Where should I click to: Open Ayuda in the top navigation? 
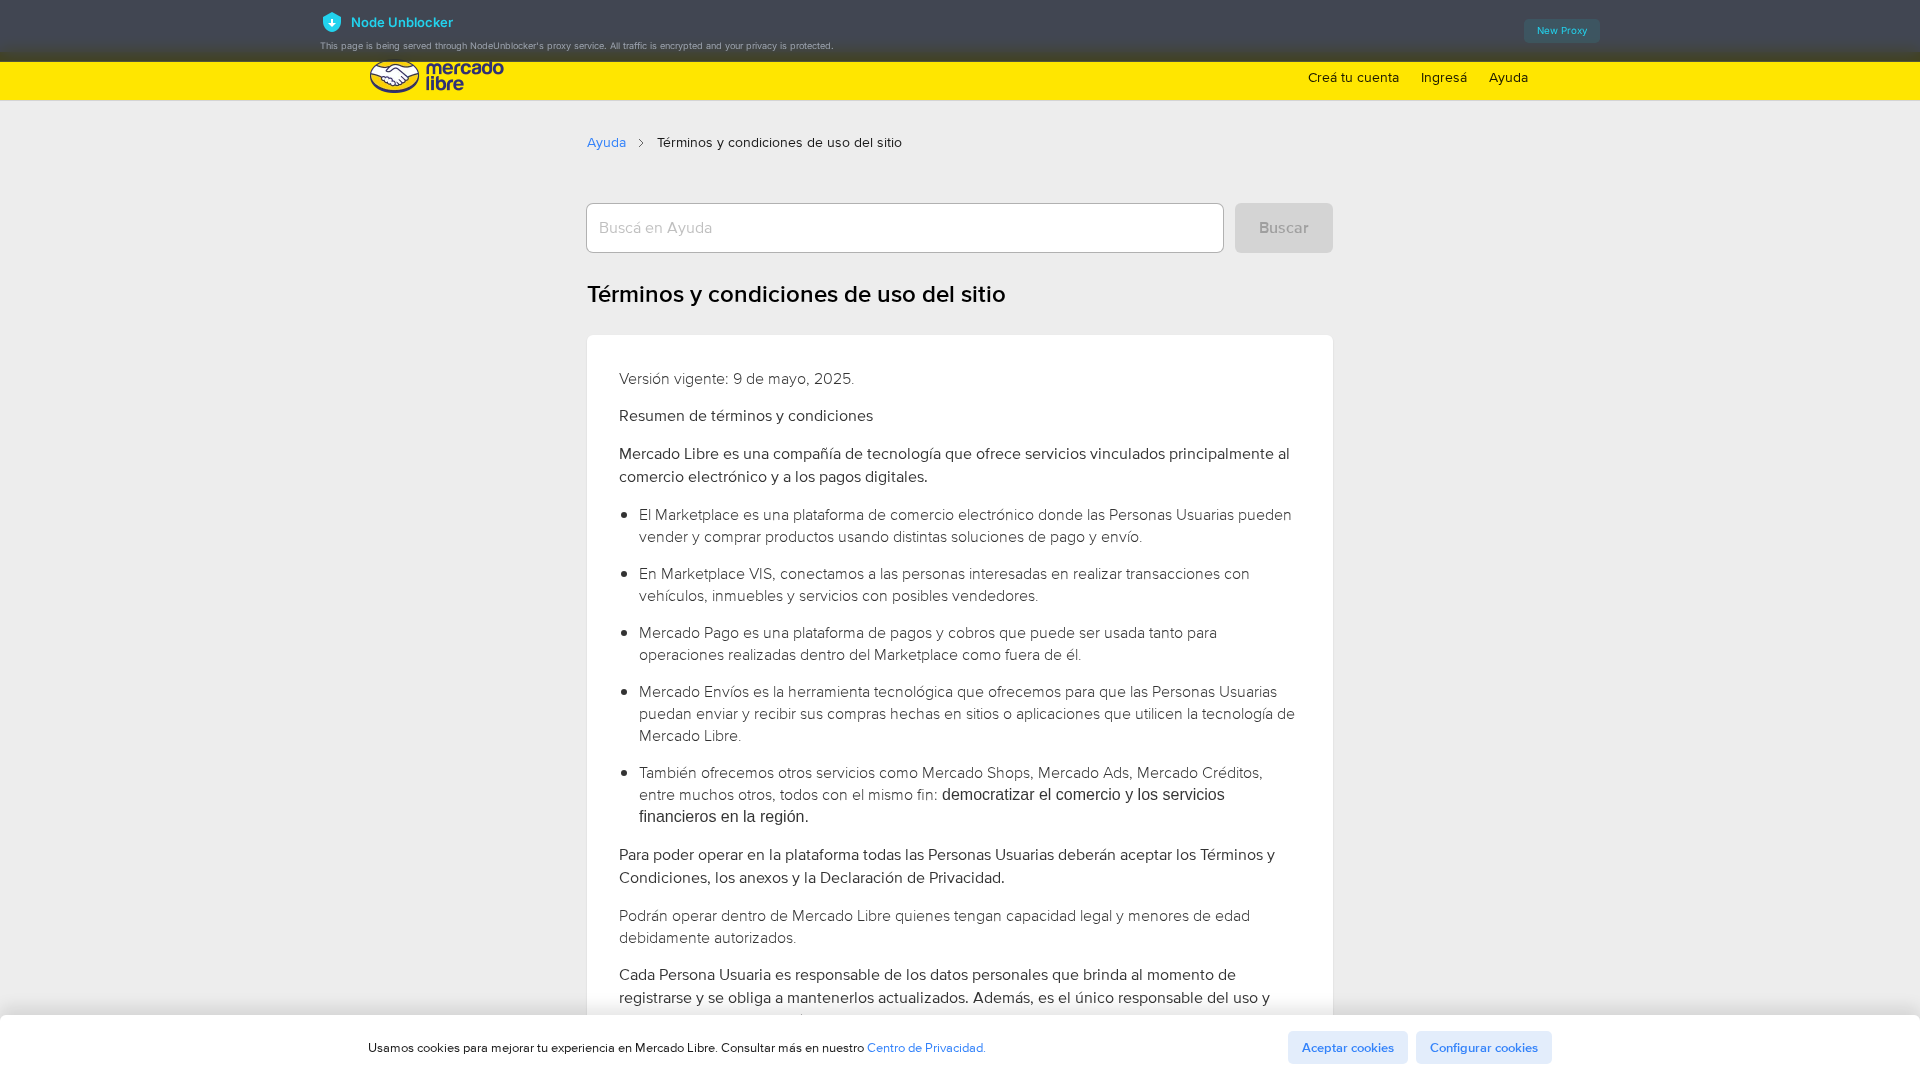click(x=1508, y=78)
